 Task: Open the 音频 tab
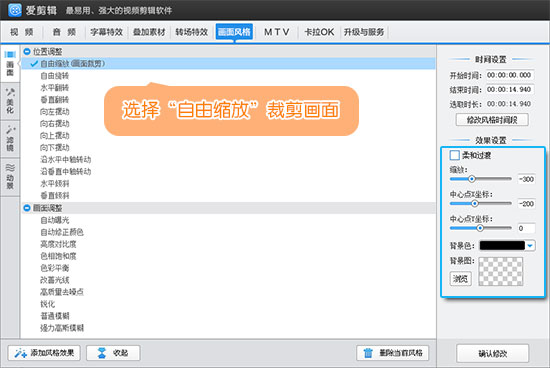(x=64, y=32)
